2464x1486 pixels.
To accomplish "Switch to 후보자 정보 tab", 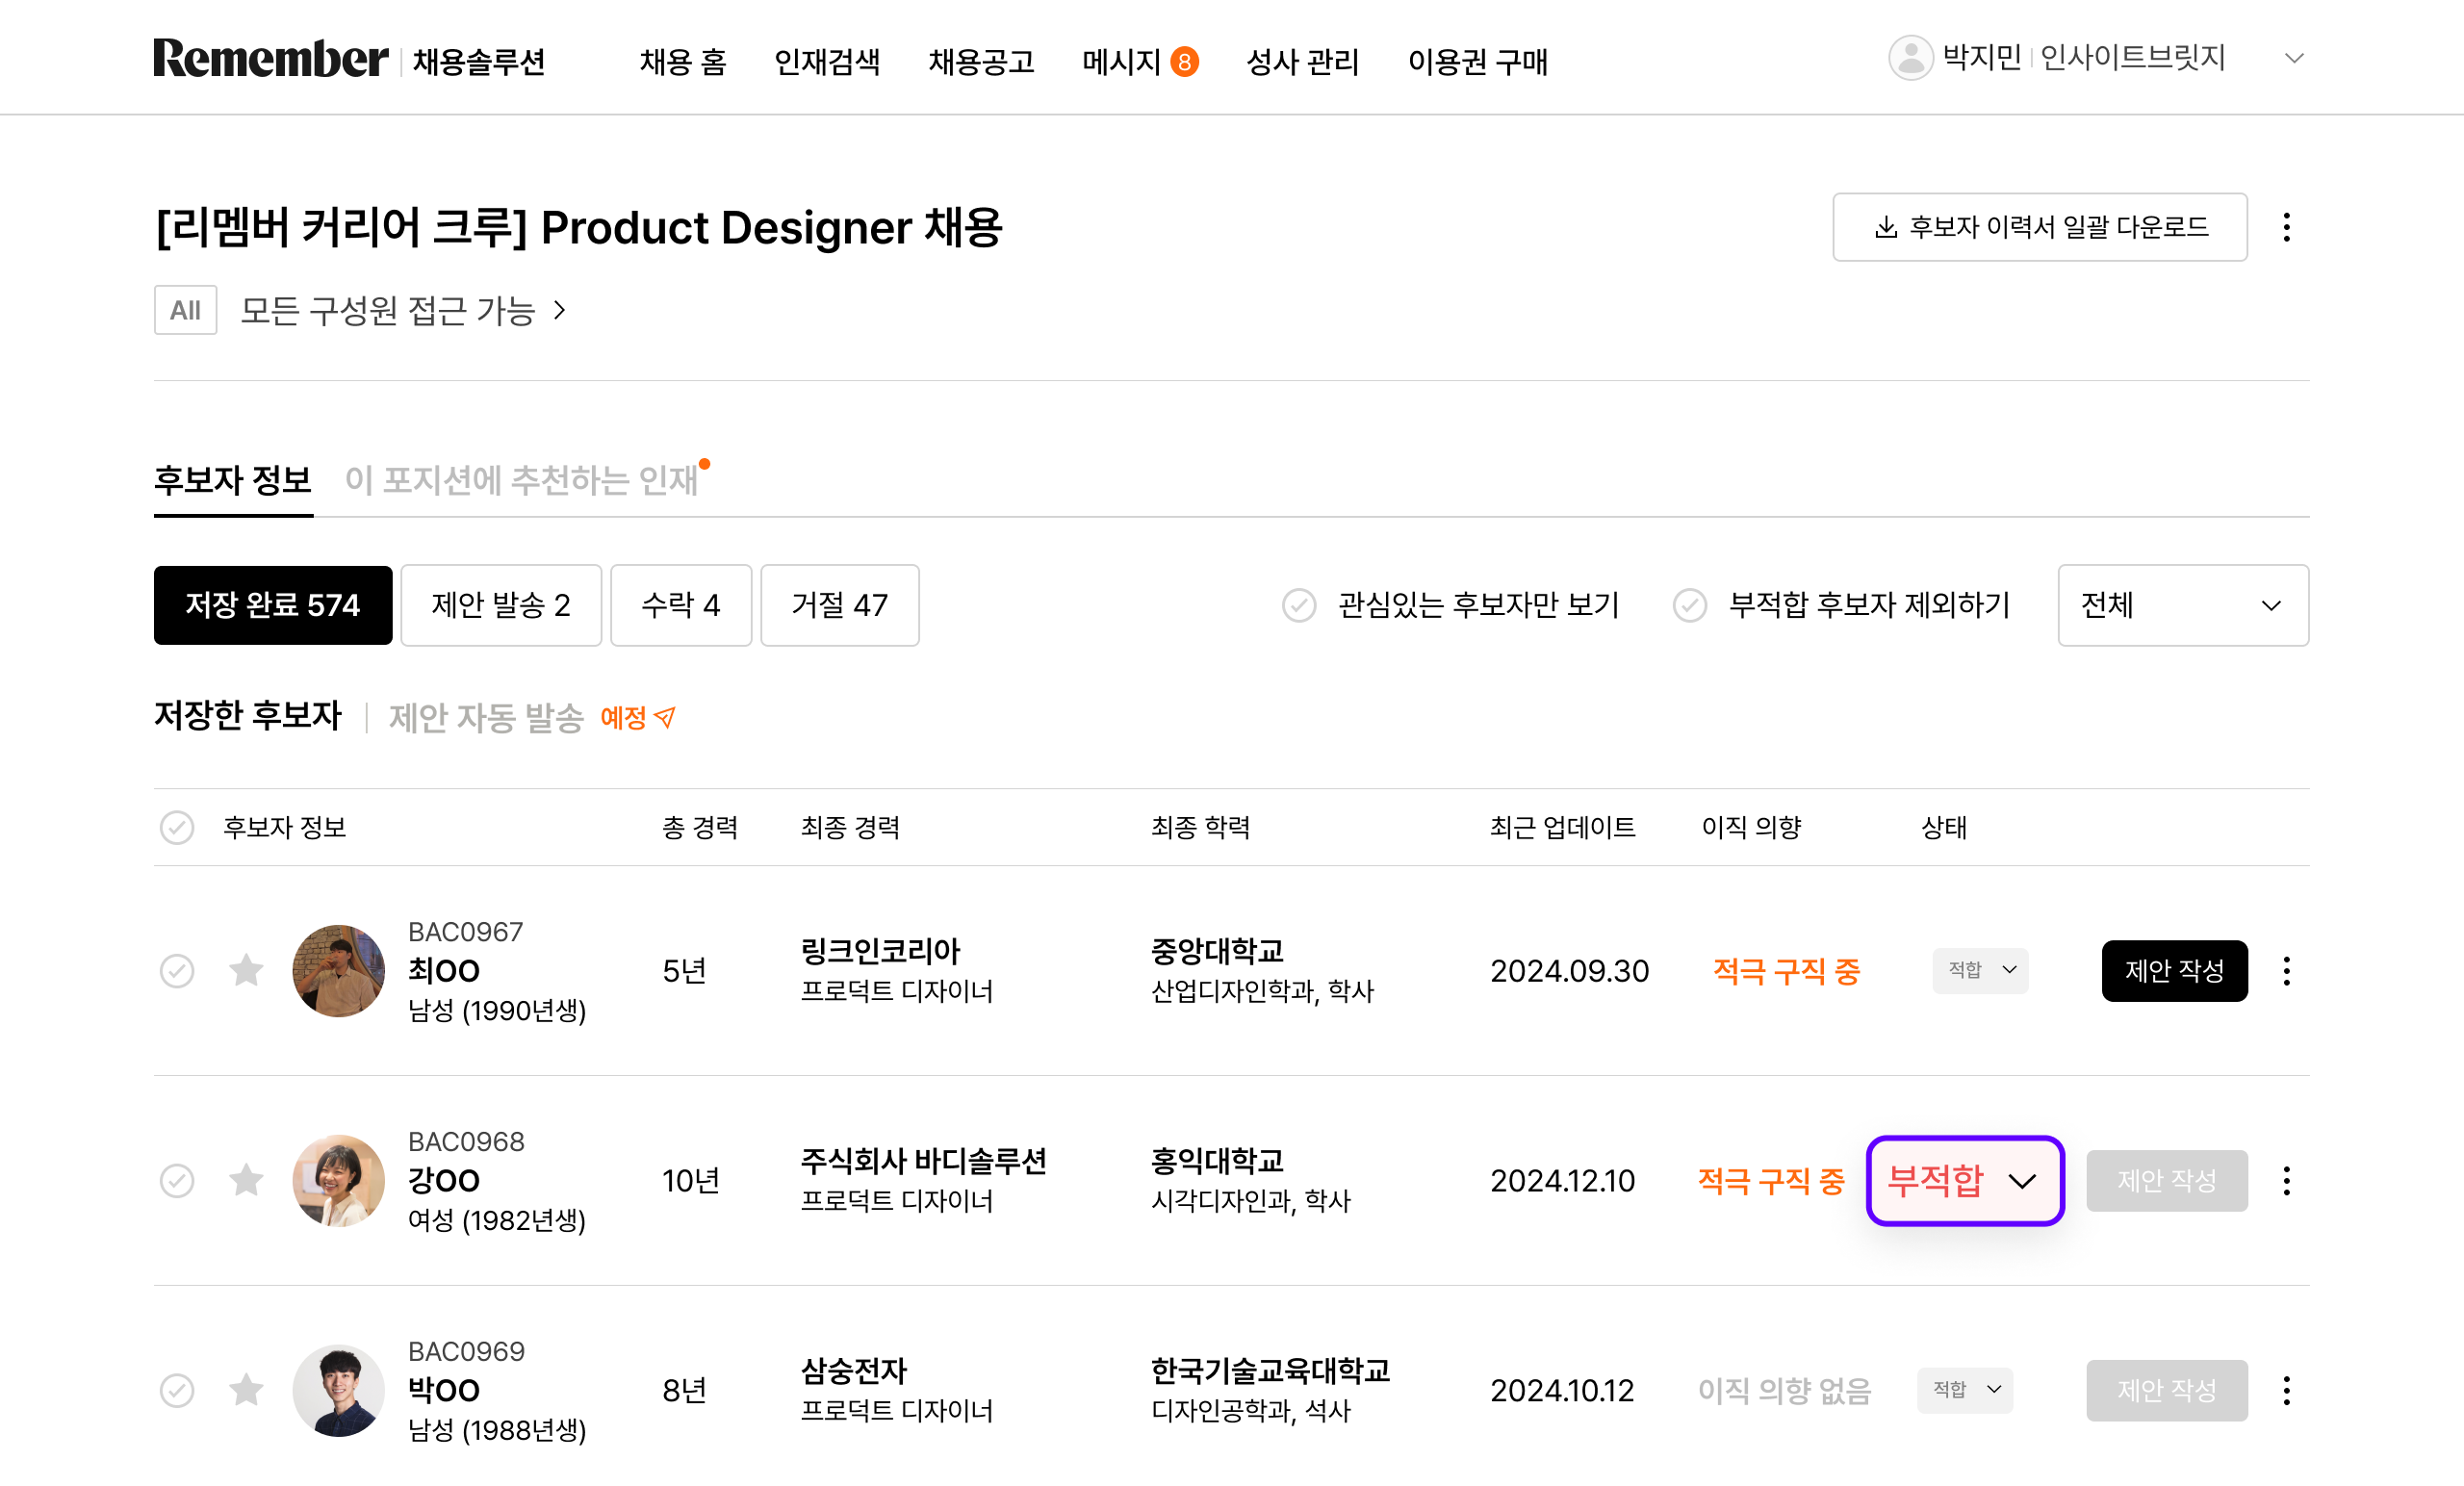I will pyautogui.click(x=233, y=480).
